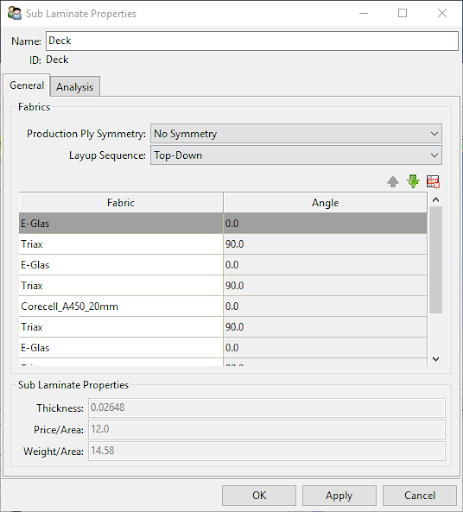Cancel the dialog
The width and height of the screenshot is (463, 516).
[x=420, y=495]
